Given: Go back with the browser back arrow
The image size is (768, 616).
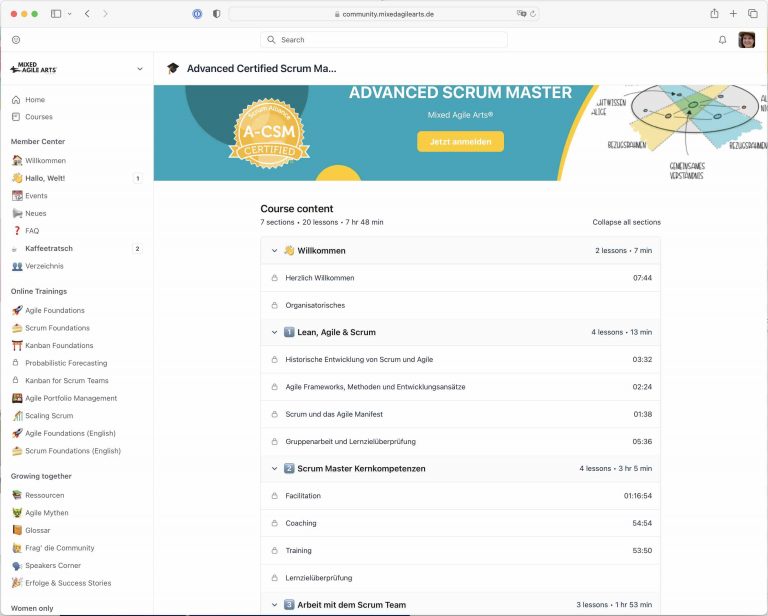Looking at the screenshot, I should (x=87, y=14).
